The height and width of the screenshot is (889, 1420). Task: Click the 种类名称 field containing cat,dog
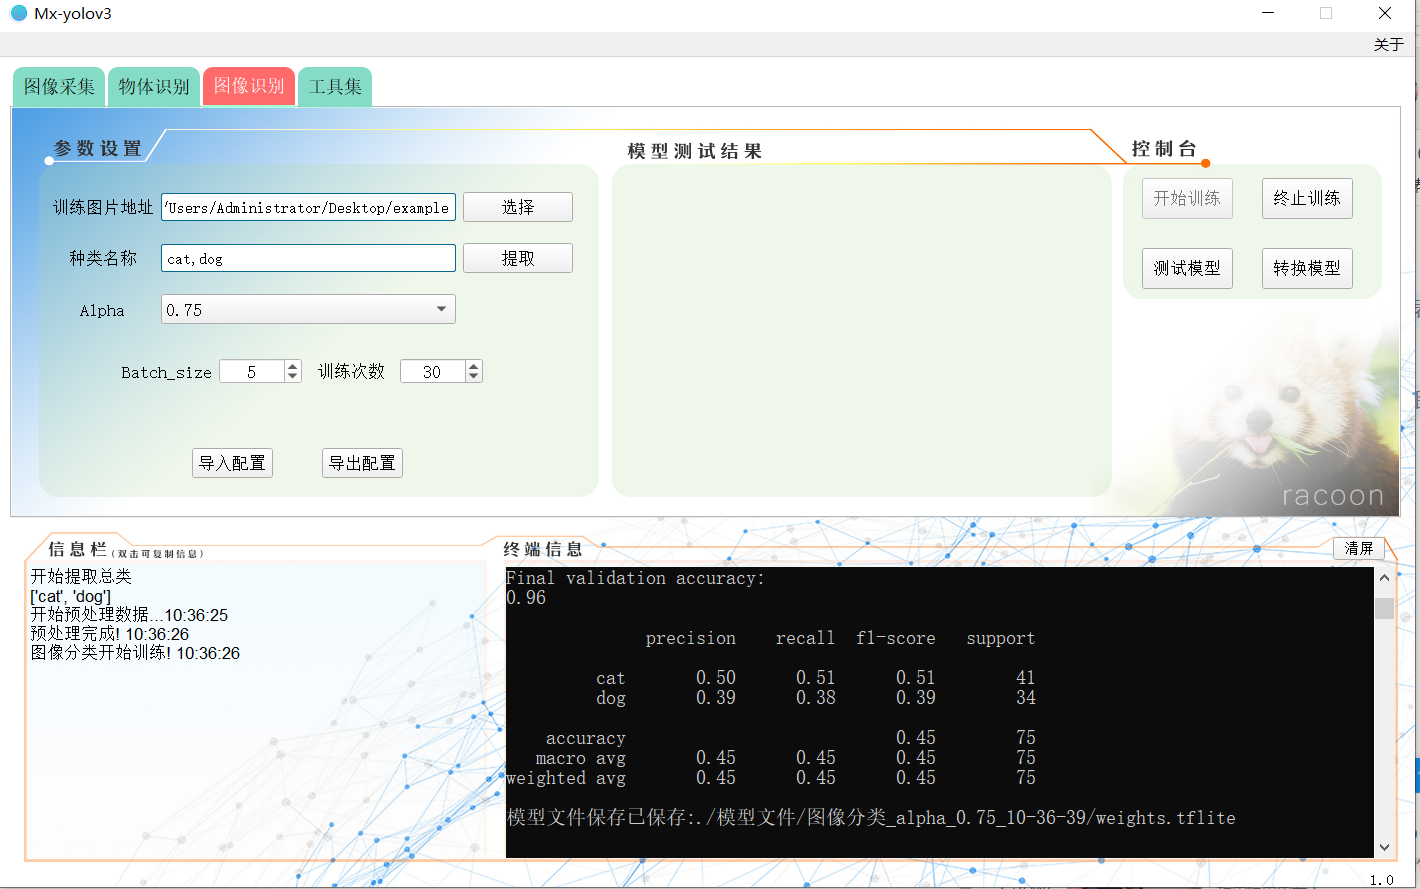[308, 258]
